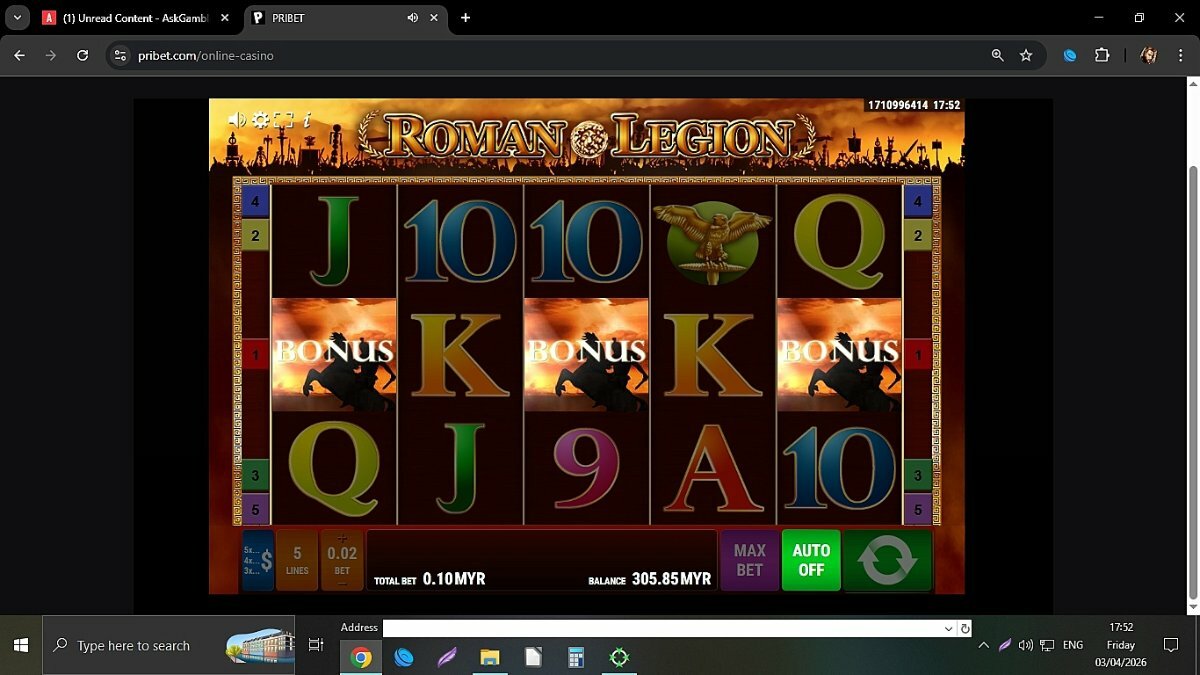This screenshot has height=675, width=1200.
Task: Mute the PRIBET tab audio
Action: pyautogui.click(x=413, y=18)
